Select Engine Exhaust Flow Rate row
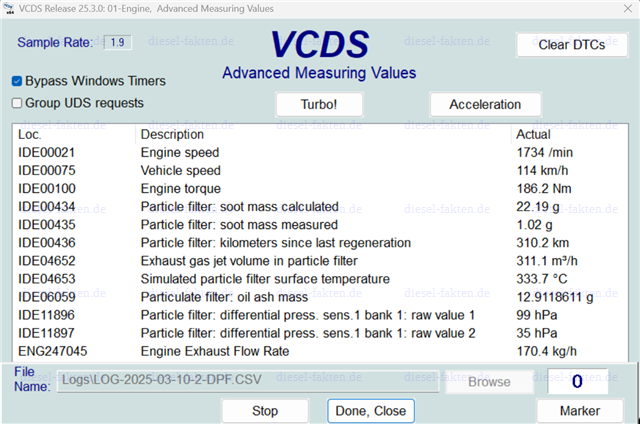The image size is (640, 424). [x=320, y=351]
